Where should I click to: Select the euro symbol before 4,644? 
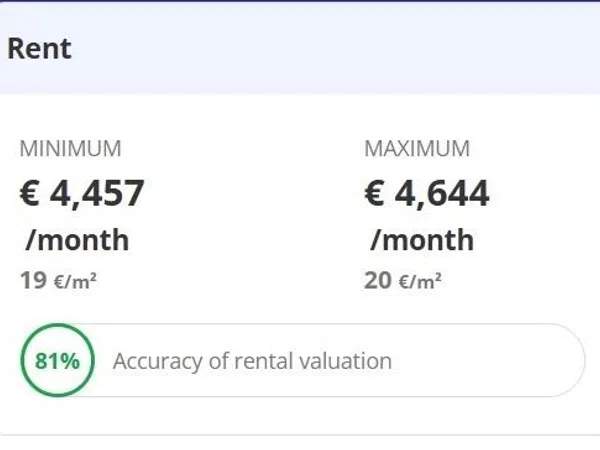[374, 193]
